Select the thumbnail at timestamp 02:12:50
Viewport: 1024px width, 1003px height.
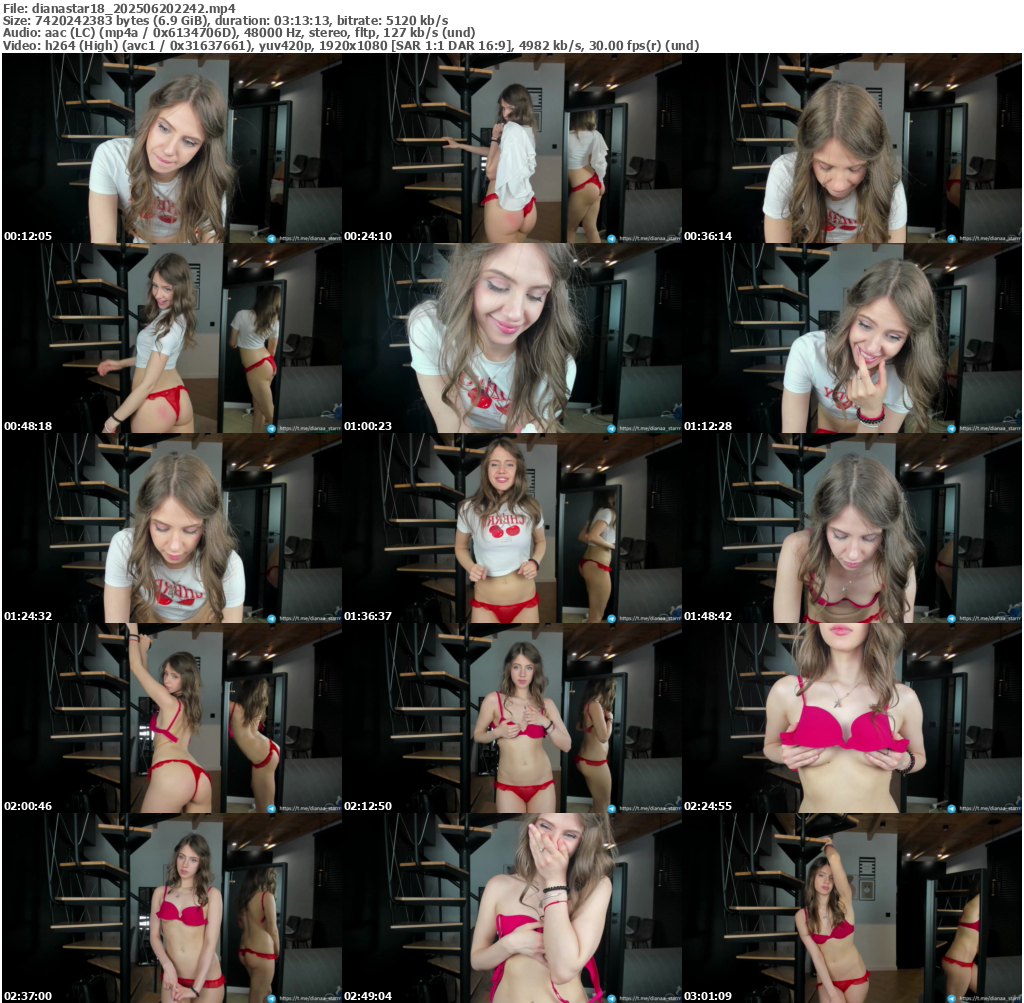point(512,718)
